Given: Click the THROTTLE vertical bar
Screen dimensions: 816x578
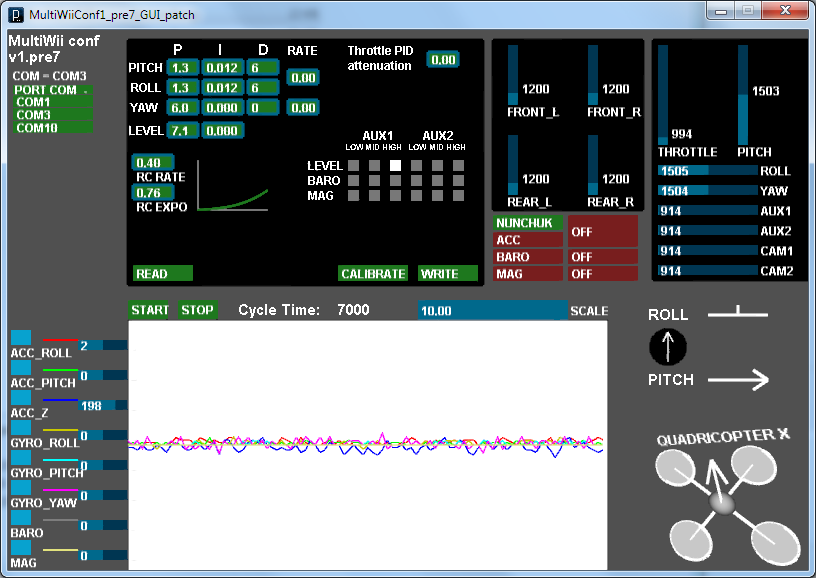Looking at the screenshot, I should (x=663, y=95).
